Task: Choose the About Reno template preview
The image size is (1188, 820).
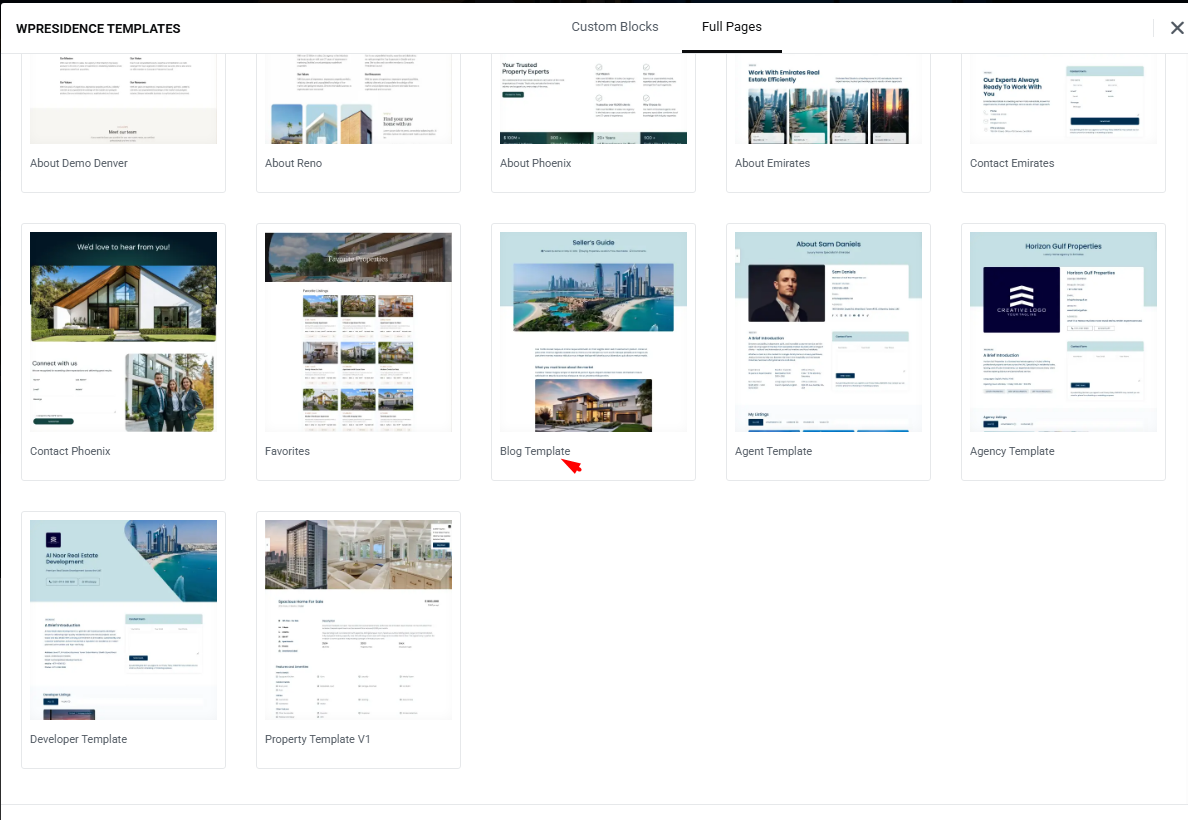Action: tap(358, 100)
